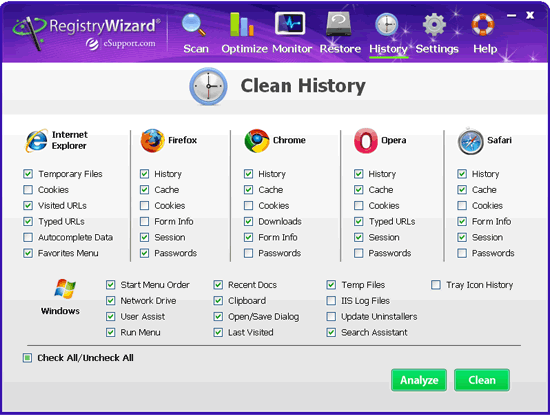
Task: Enable Tray Icon History checkbox
Action: tap(436, 285)
